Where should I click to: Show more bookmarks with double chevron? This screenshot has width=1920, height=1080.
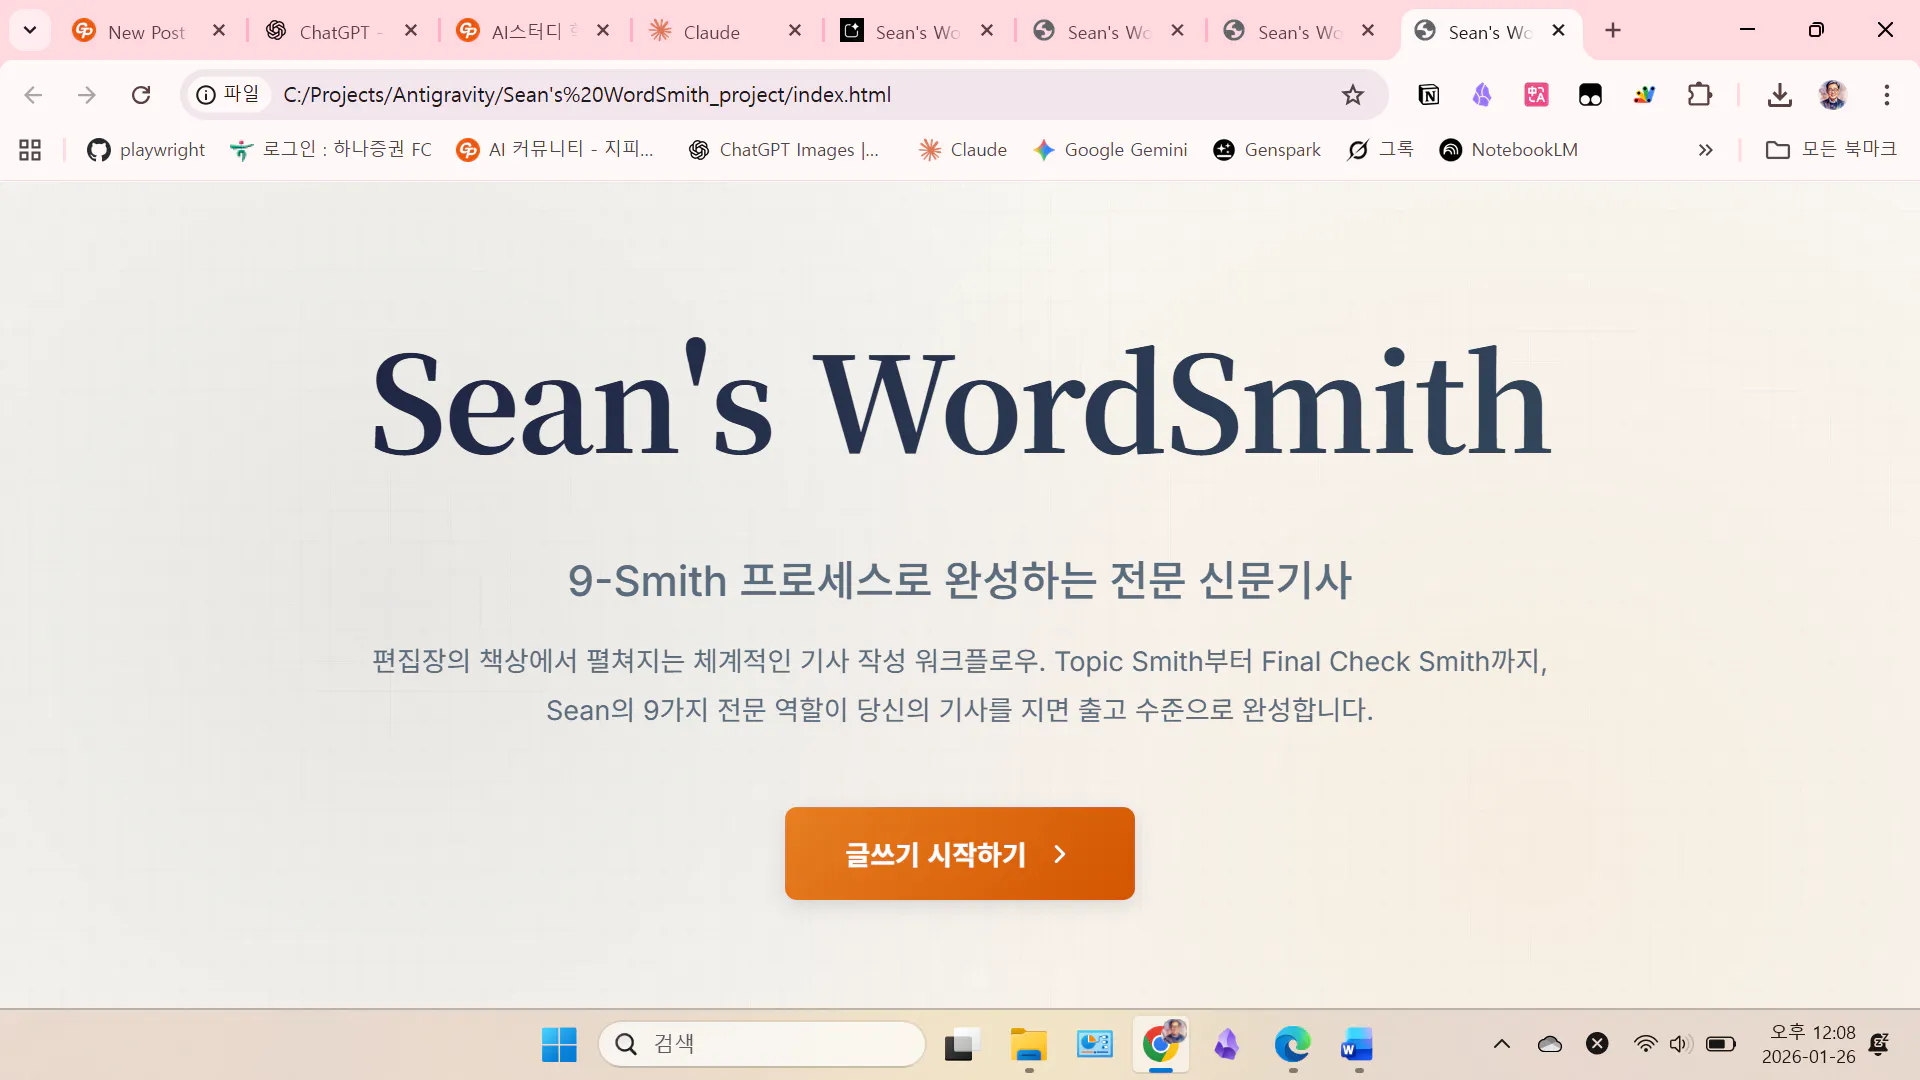1705,150
